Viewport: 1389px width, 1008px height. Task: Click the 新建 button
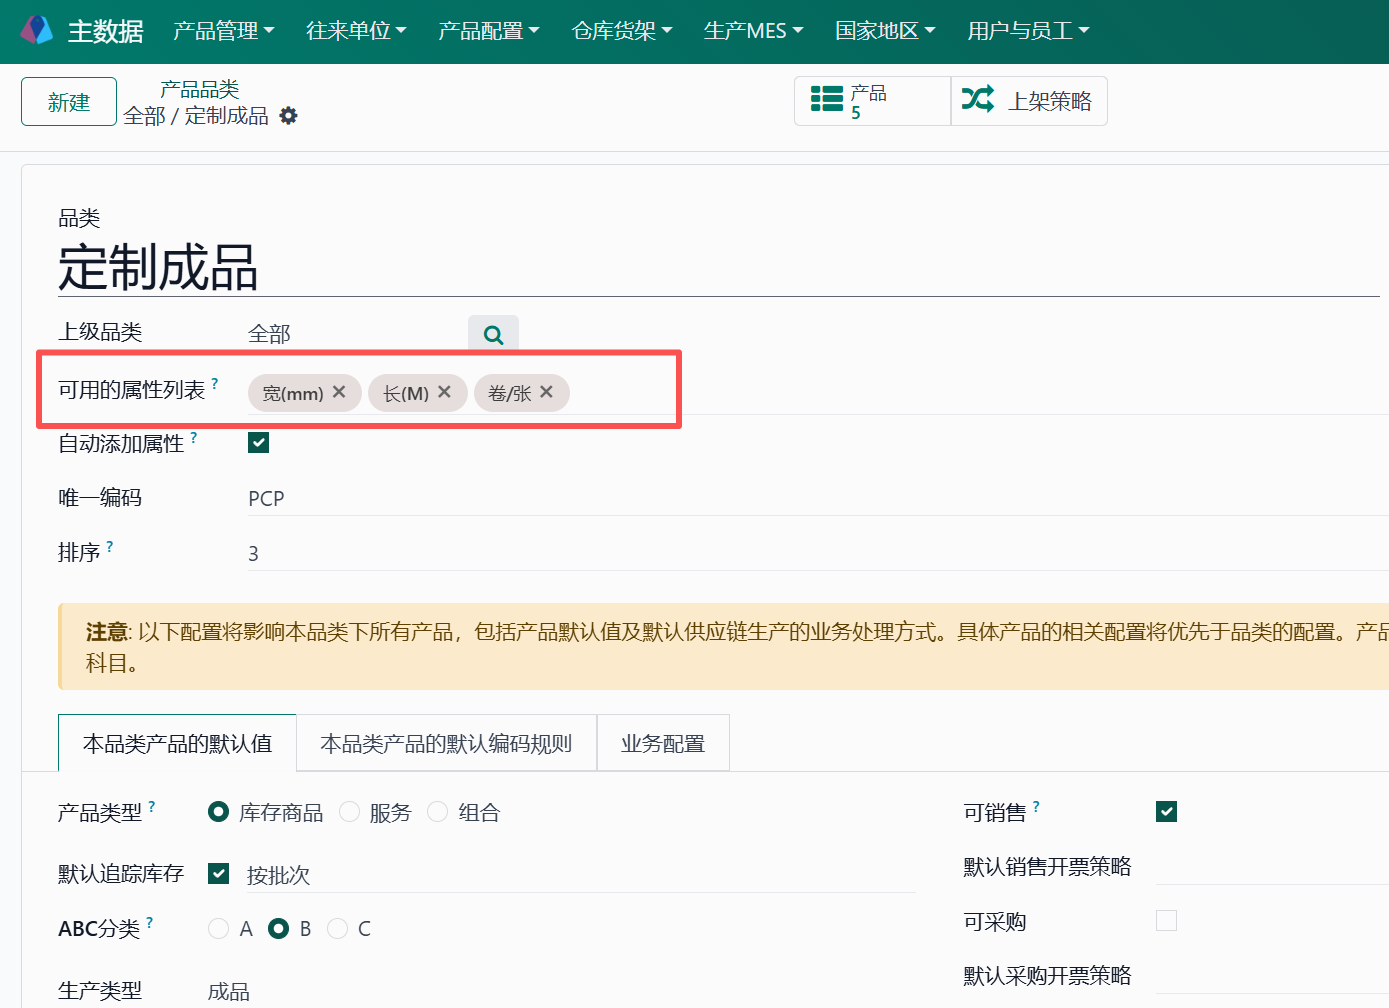(68, 101)
